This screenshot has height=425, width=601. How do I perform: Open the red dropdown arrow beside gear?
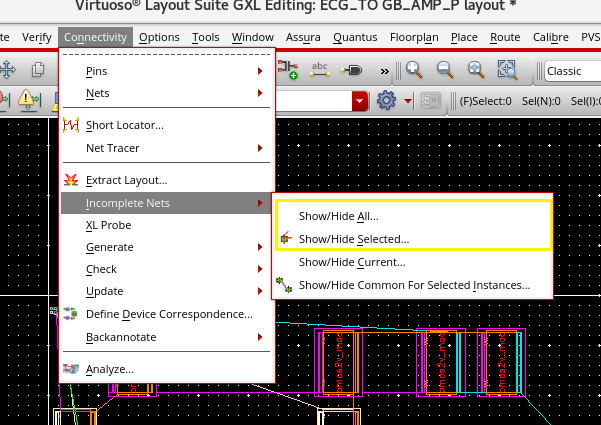click(408, 101)
